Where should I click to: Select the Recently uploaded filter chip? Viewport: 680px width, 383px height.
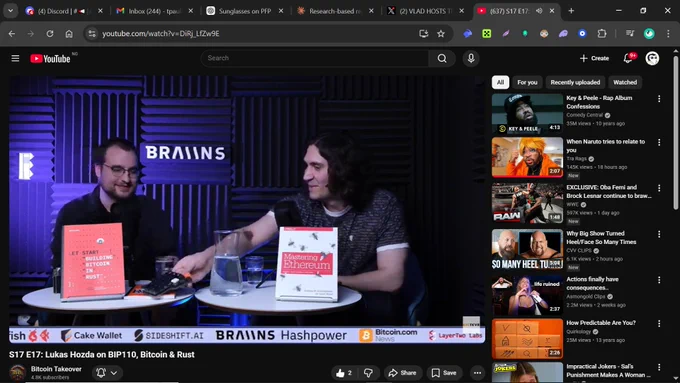coord(575,82)
